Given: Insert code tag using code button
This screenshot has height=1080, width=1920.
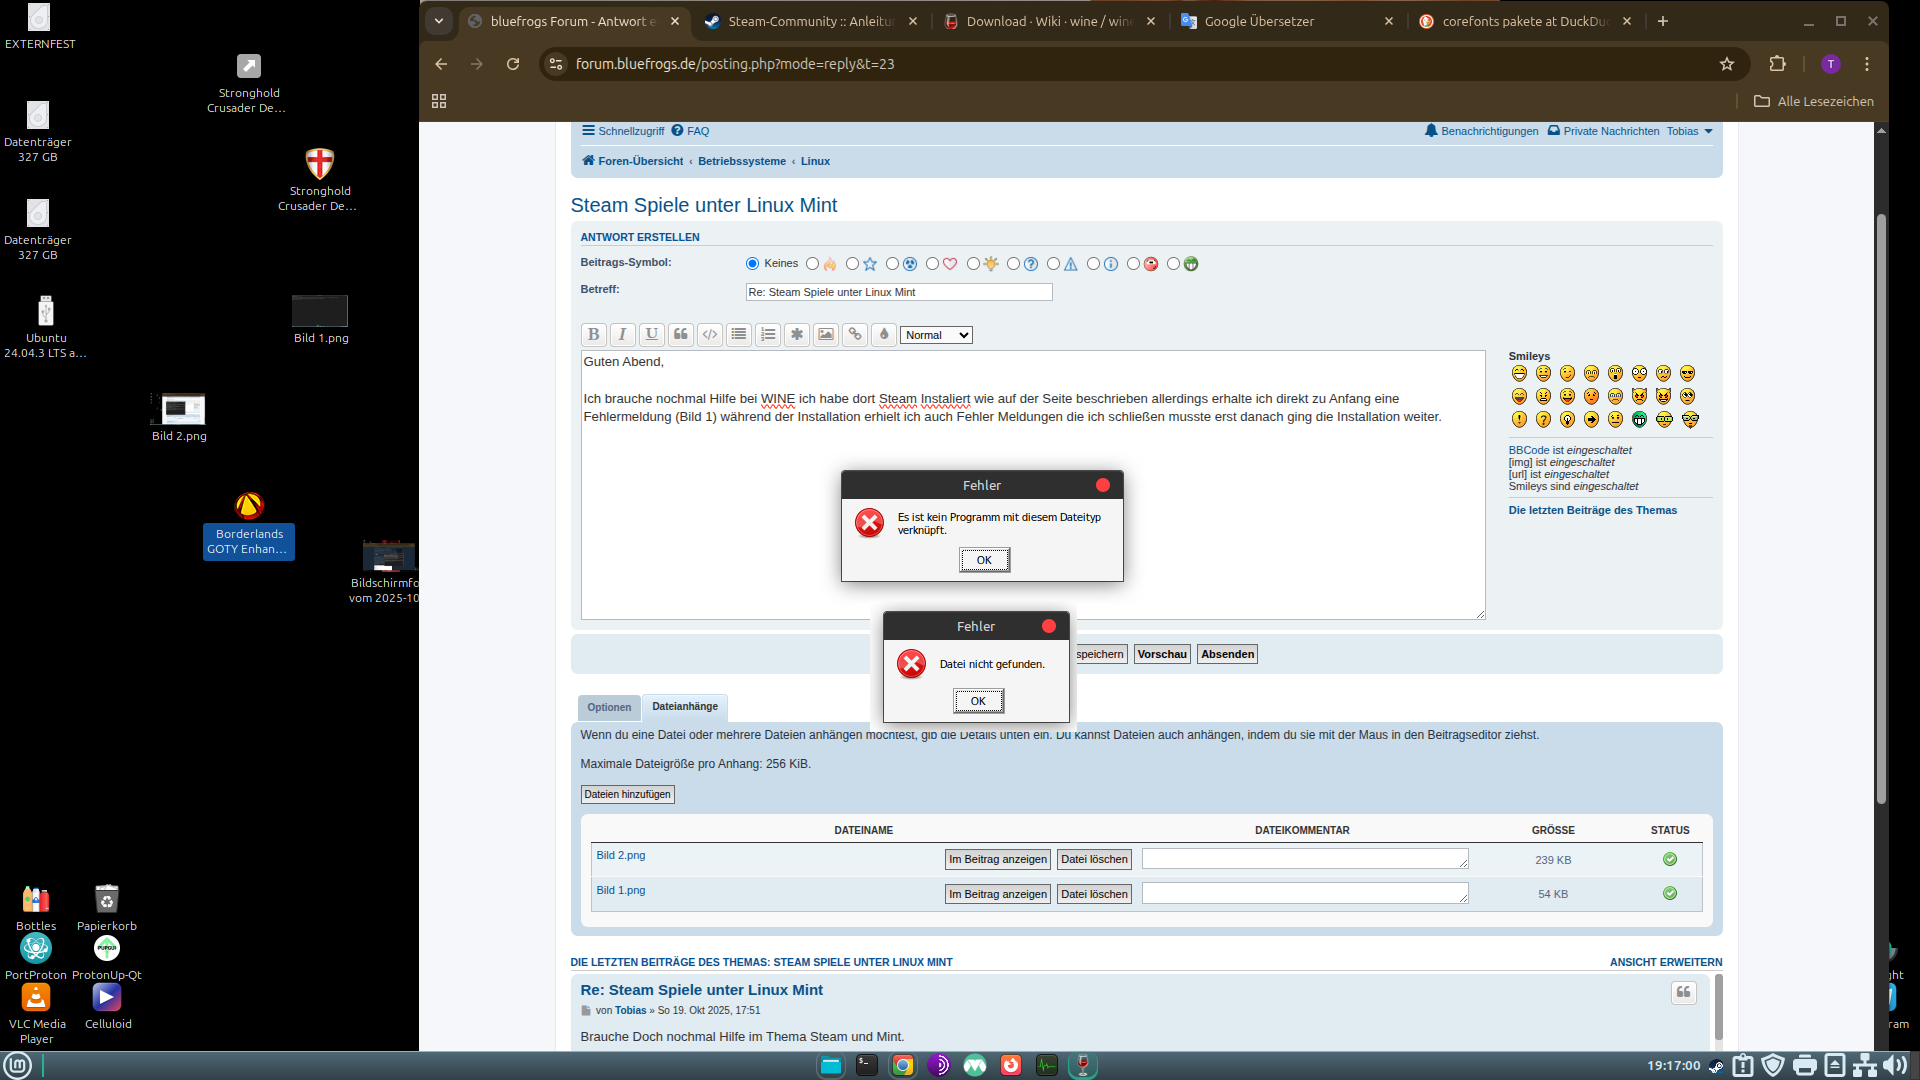Looking at the screenshot, I should [710, 335].
